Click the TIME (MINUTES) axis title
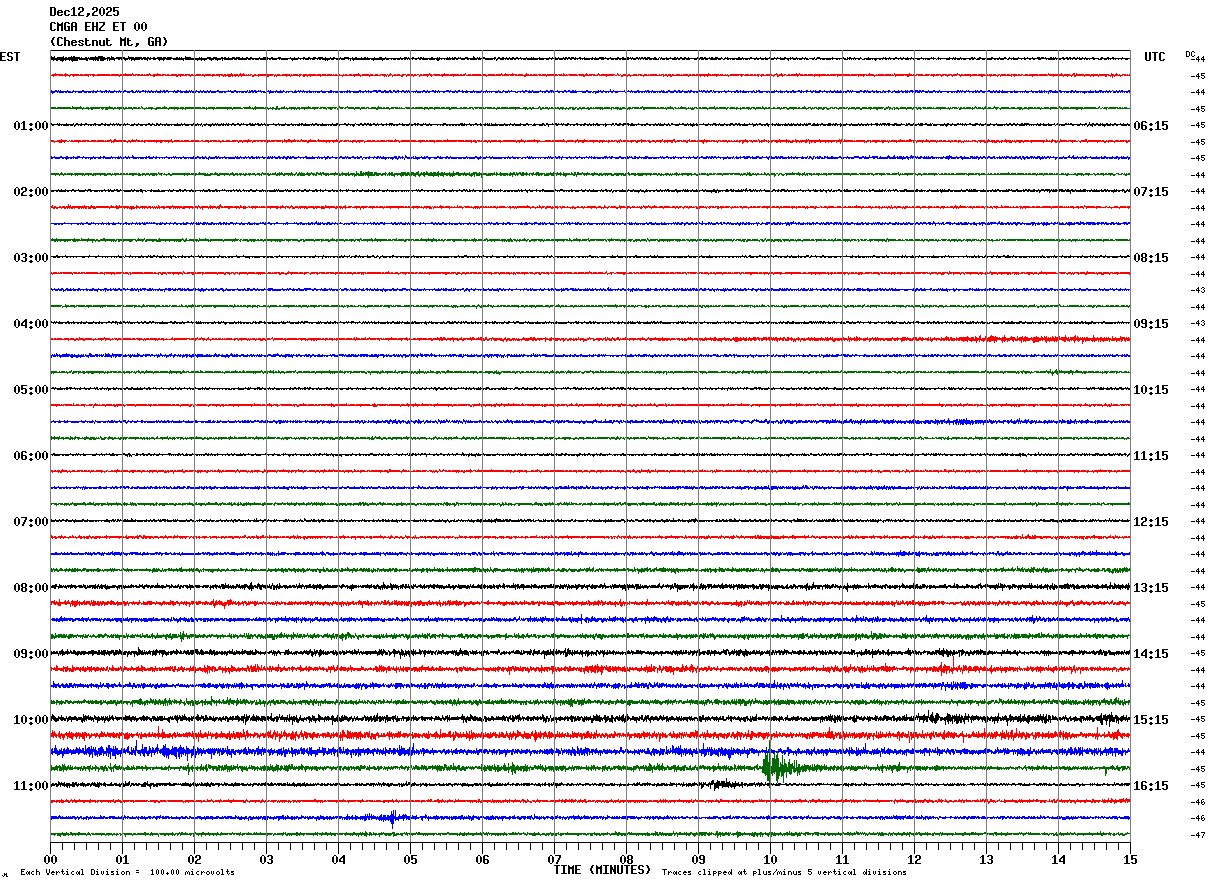This screenshot has height=886, width=1210. [x=602, y=870]
